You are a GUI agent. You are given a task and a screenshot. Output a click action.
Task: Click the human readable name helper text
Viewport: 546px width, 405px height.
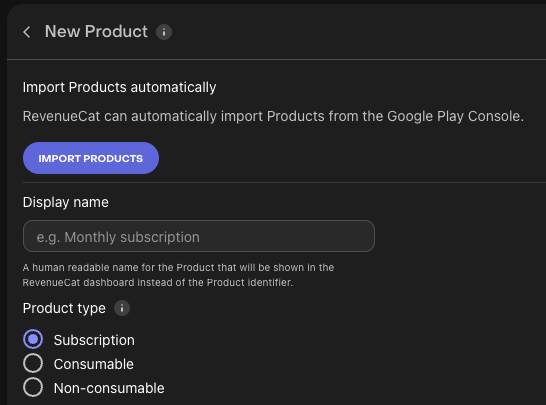point(178,267)
